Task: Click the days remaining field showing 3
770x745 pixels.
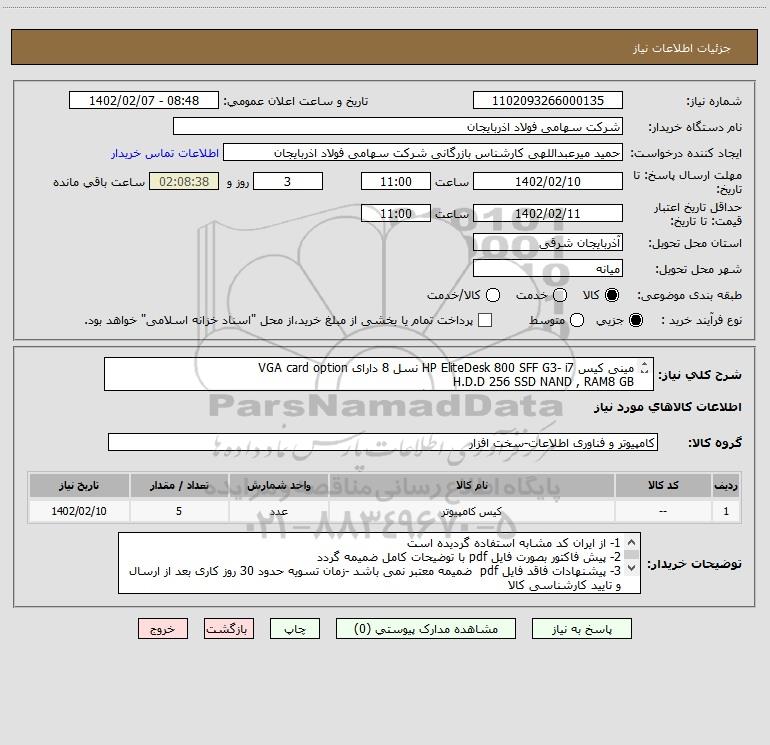Action: pos(288,181)
